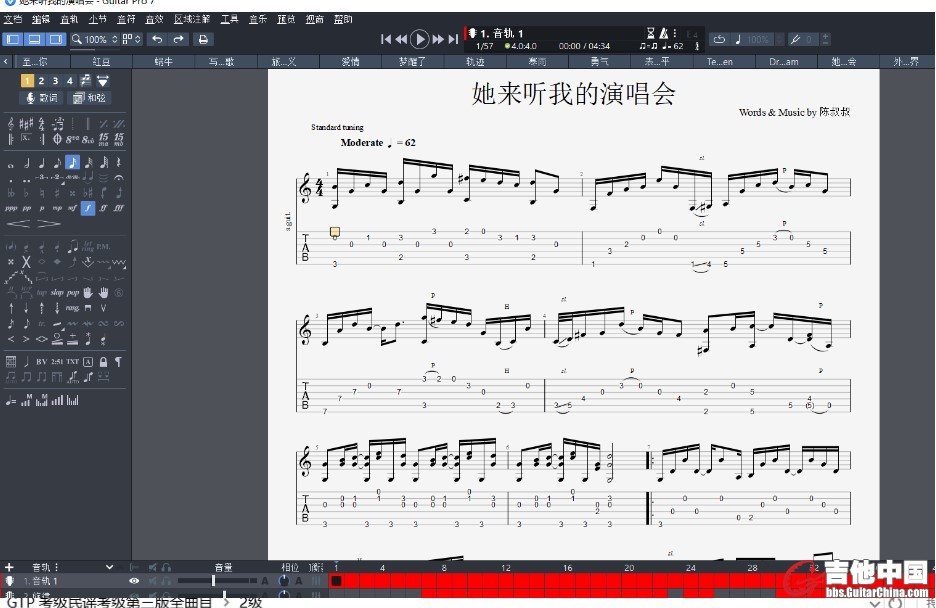Open the page layout view dropdown
The width and height of the screenshot is (936, 608).
[131, 39]
